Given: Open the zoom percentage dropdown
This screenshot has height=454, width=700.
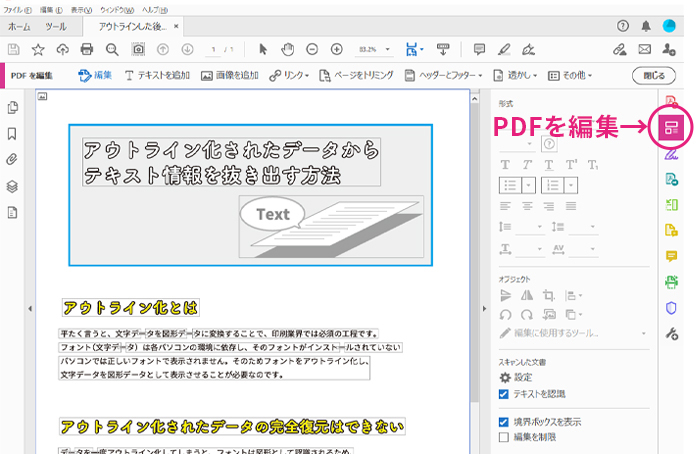Looking at the screenshot, I should tap(388, 49).
